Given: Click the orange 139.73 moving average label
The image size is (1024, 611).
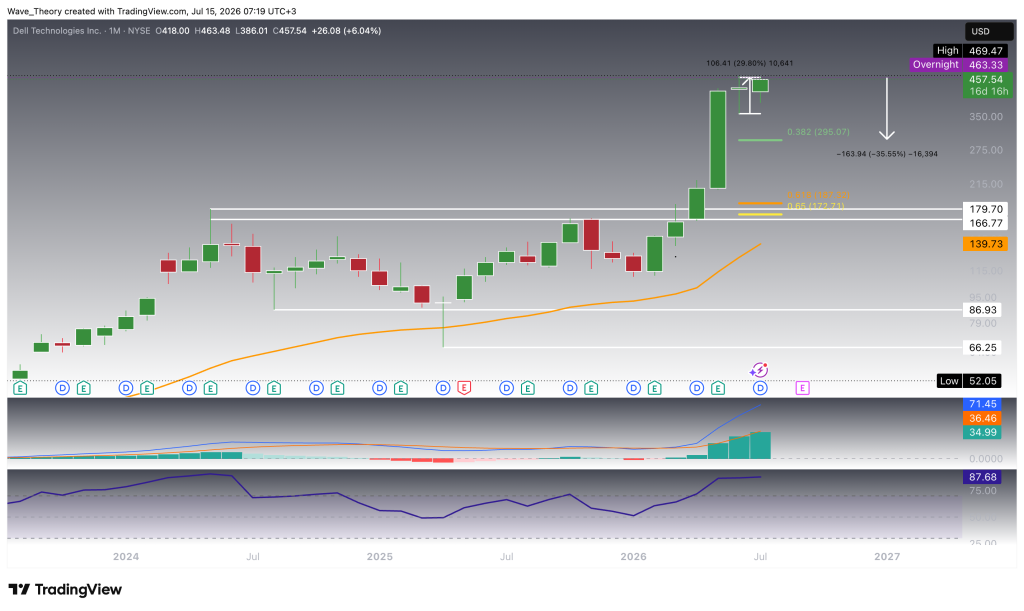Looking at the screenshot, I should tap(985, 243).
